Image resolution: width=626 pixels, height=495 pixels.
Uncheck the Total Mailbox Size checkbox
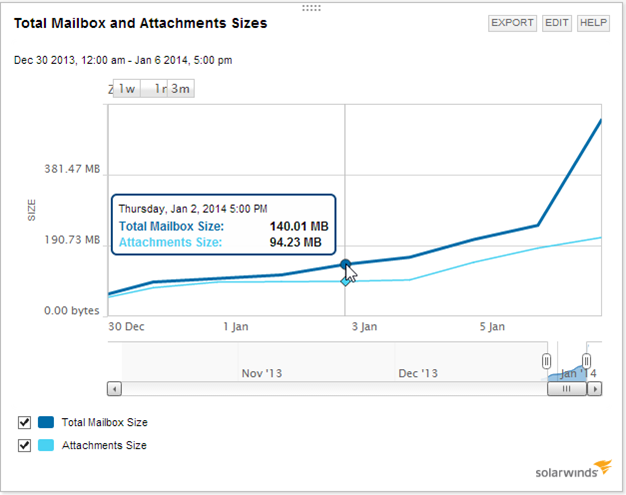click(x=25, y=423)
